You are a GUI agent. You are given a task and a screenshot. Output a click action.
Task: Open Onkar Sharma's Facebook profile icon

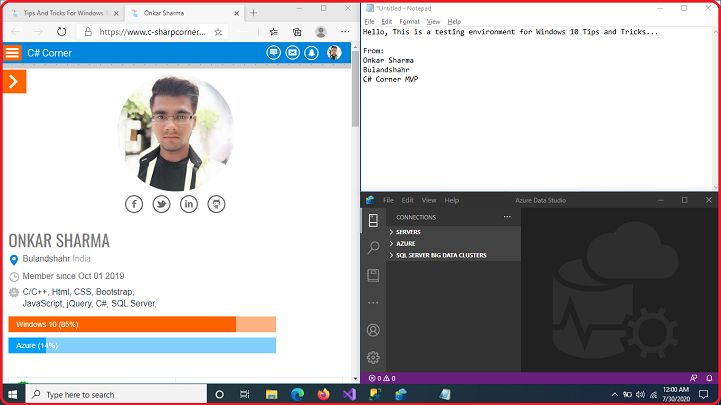pyautogui.click(x=134, y=204)
